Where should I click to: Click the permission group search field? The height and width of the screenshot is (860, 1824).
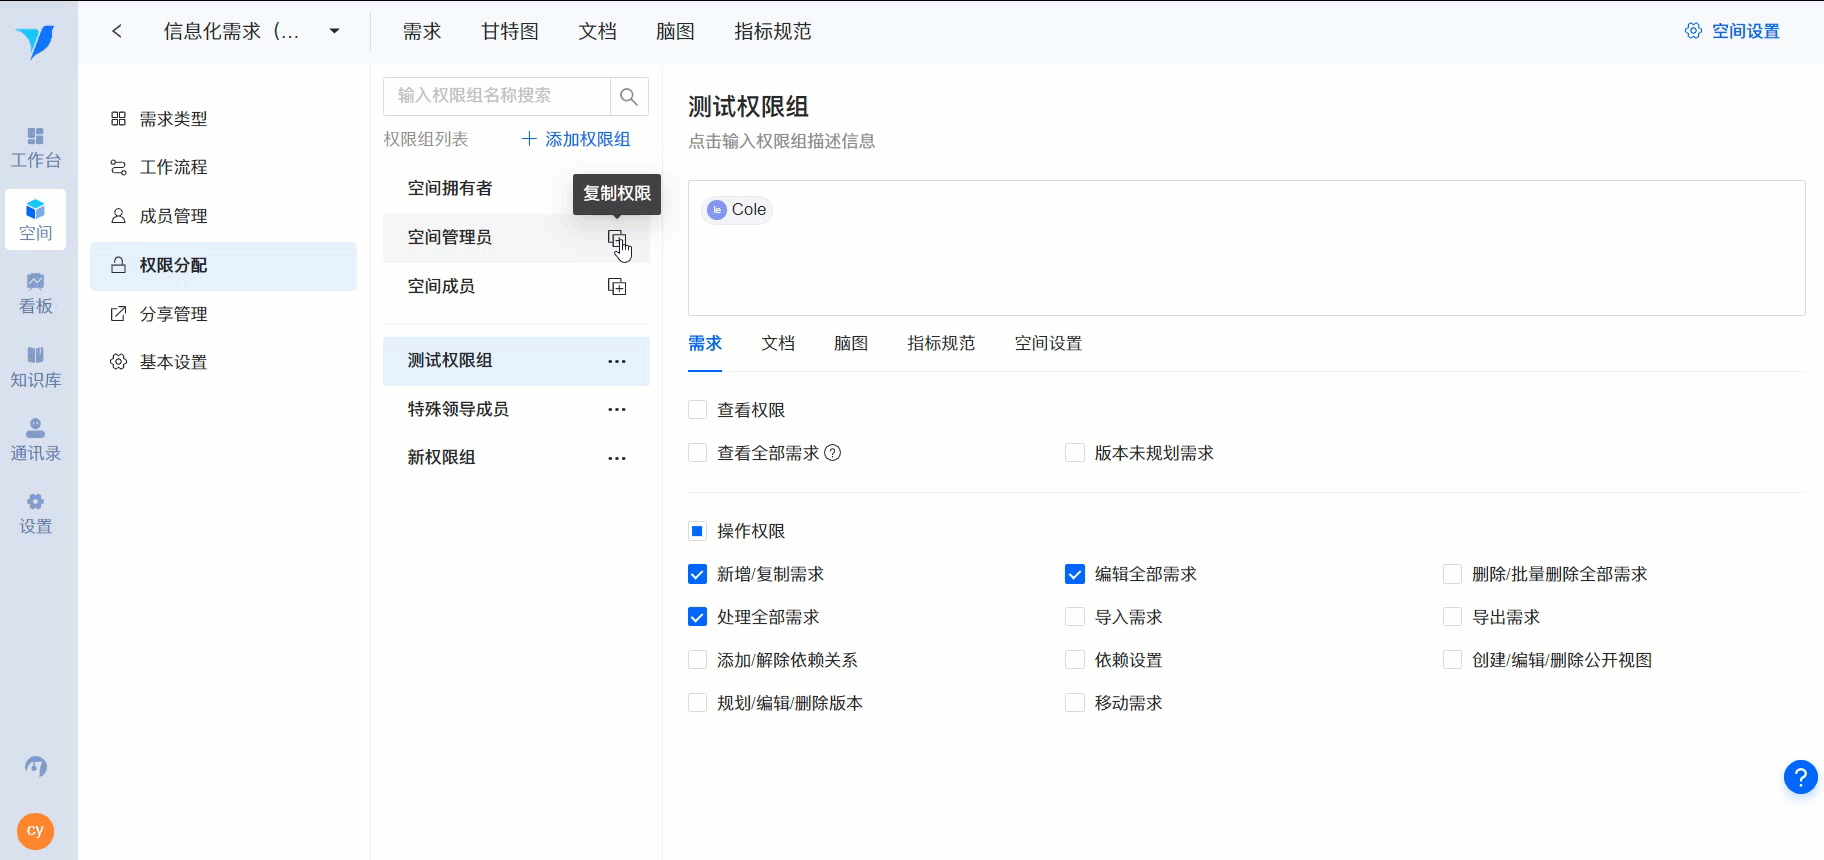[497, 96]
